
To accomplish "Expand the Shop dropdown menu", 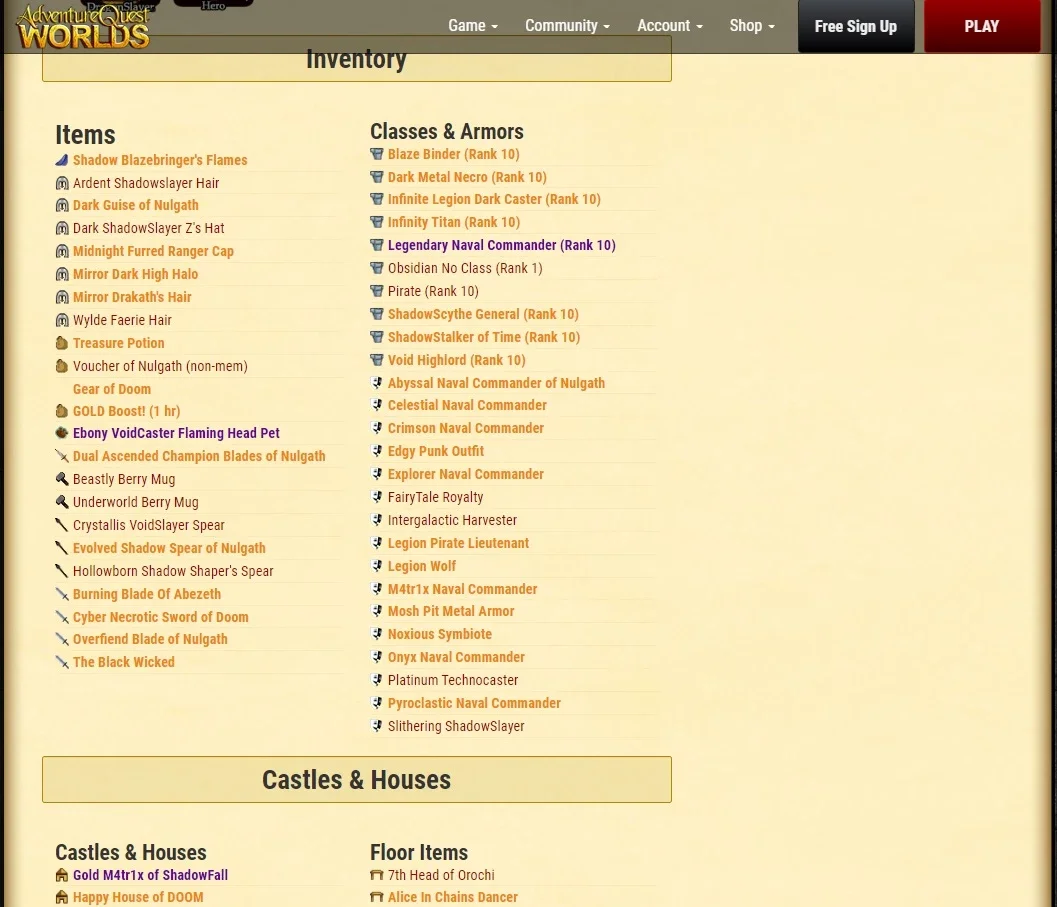I will (752, 26).
